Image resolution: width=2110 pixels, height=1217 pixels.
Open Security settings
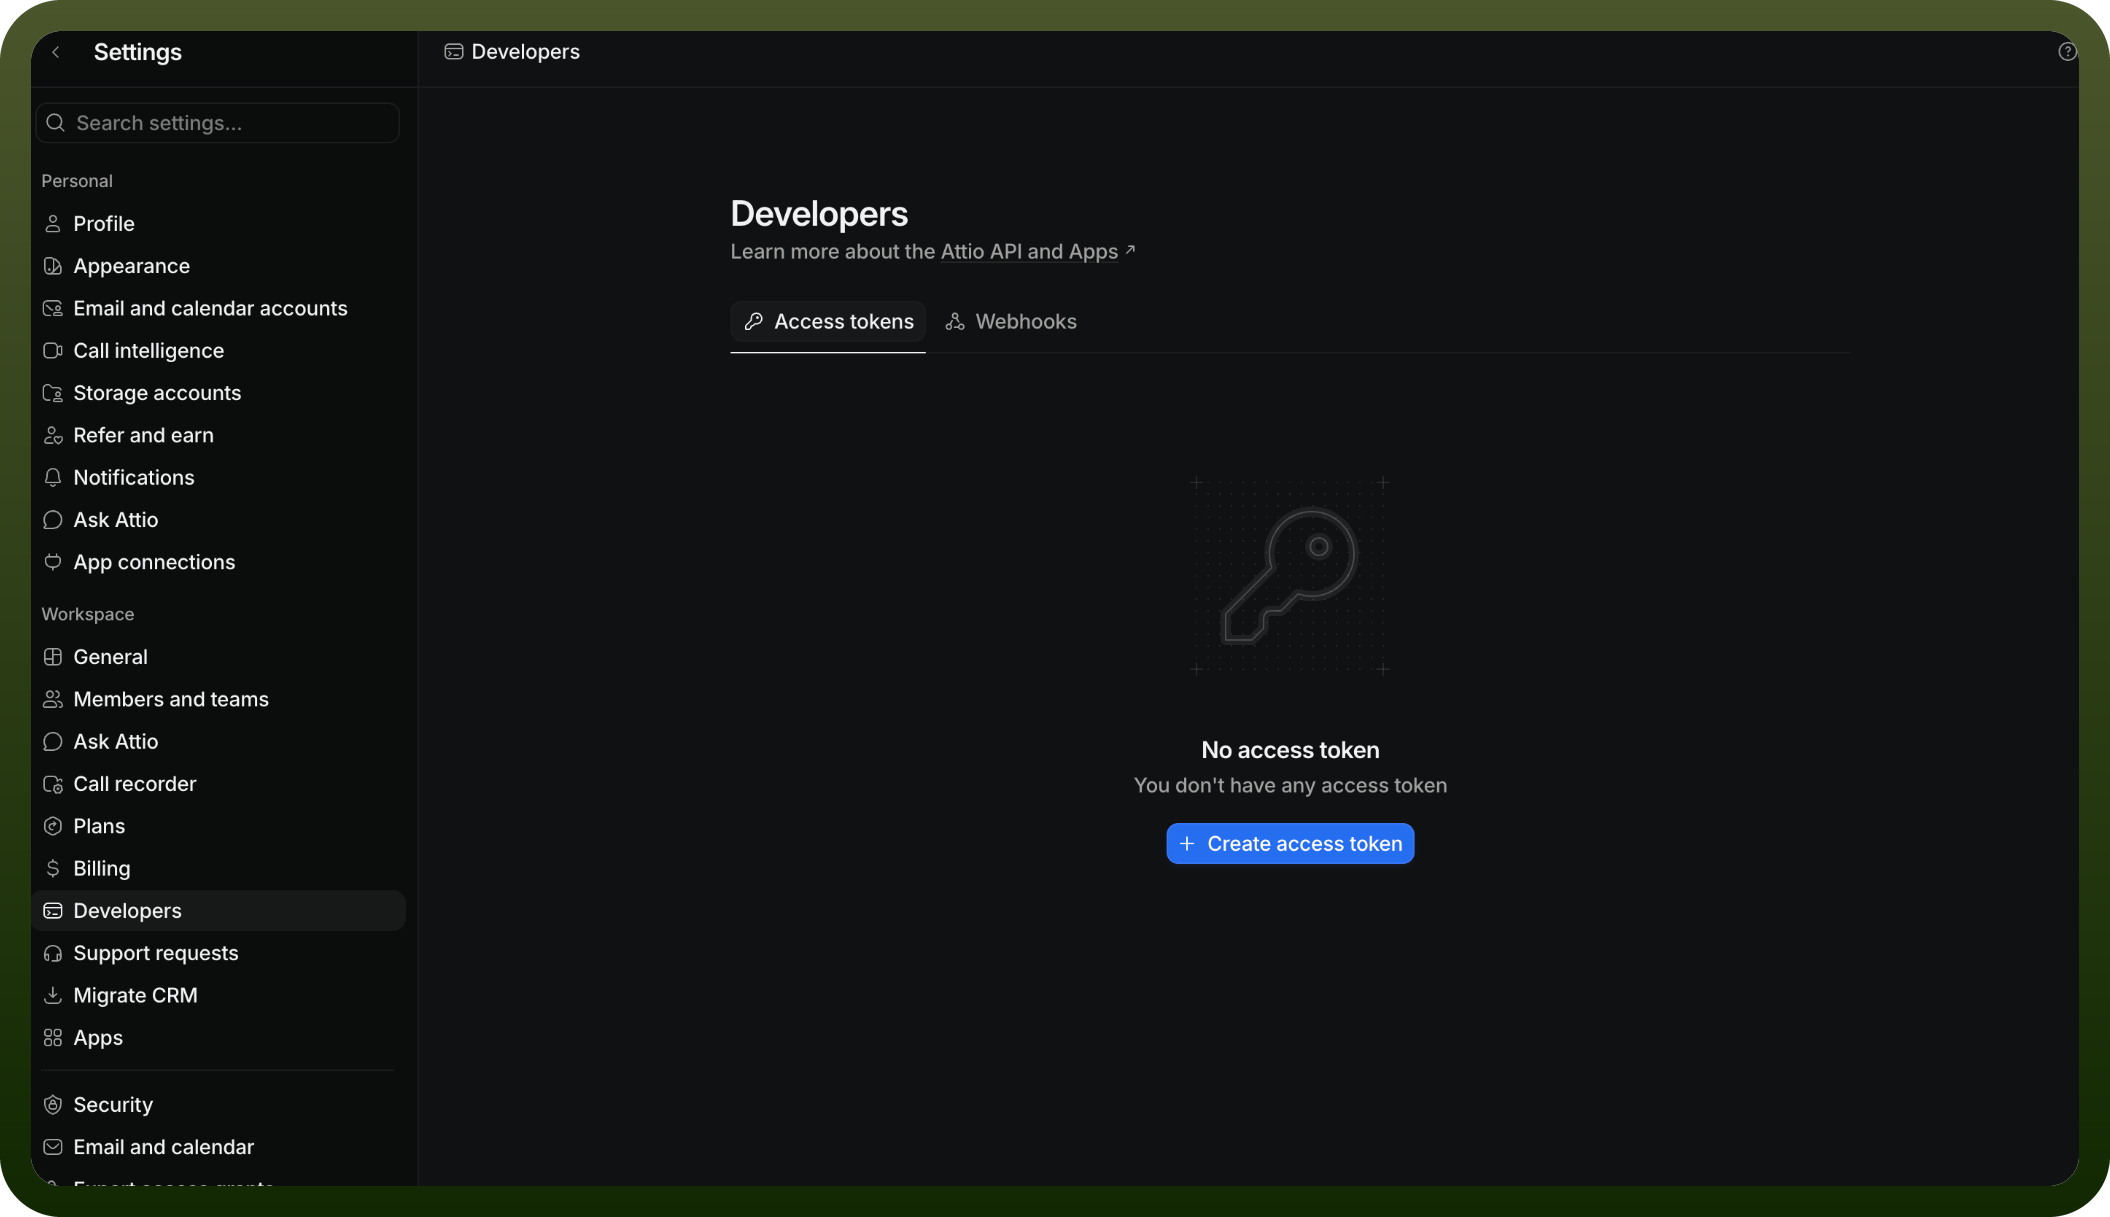pyautogui.click(x=218, y=1105)
